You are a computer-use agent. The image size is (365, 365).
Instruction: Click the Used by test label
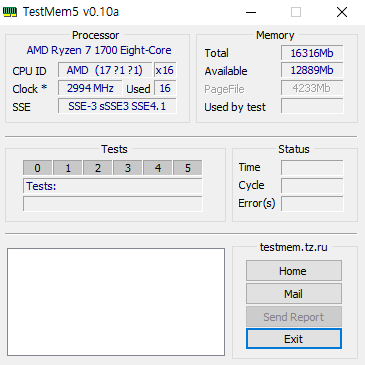235,107
